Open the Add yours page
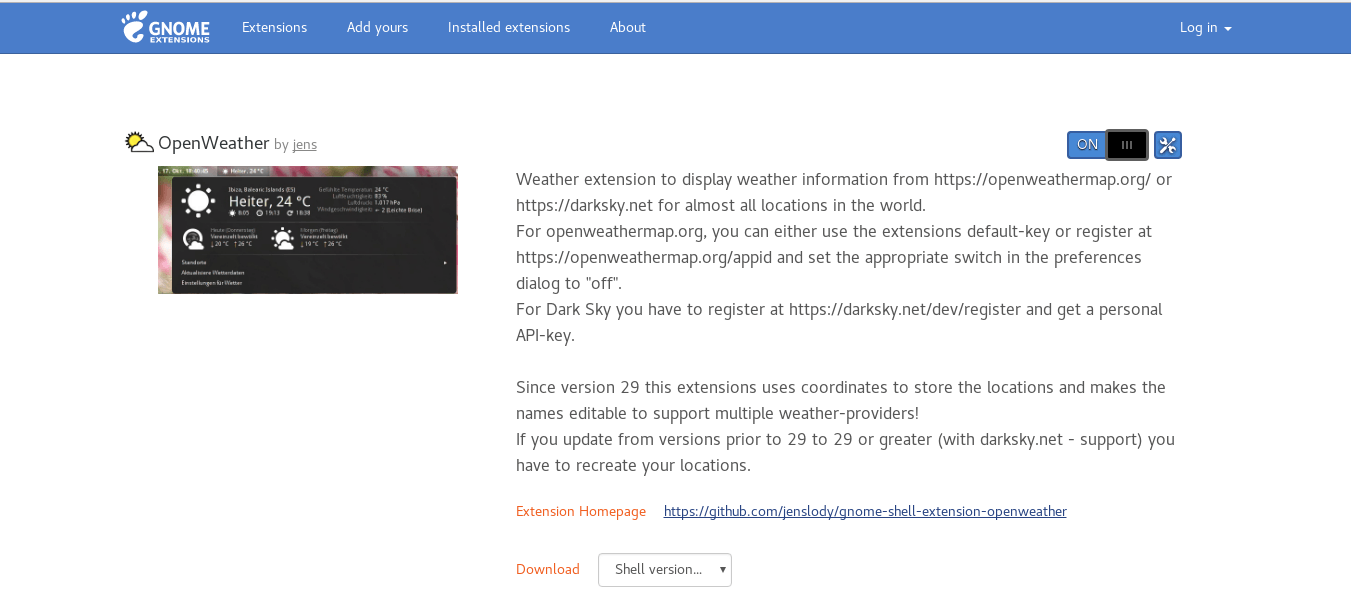The image size is (1351, 606). pyautogui.click(x=377, y=27)
